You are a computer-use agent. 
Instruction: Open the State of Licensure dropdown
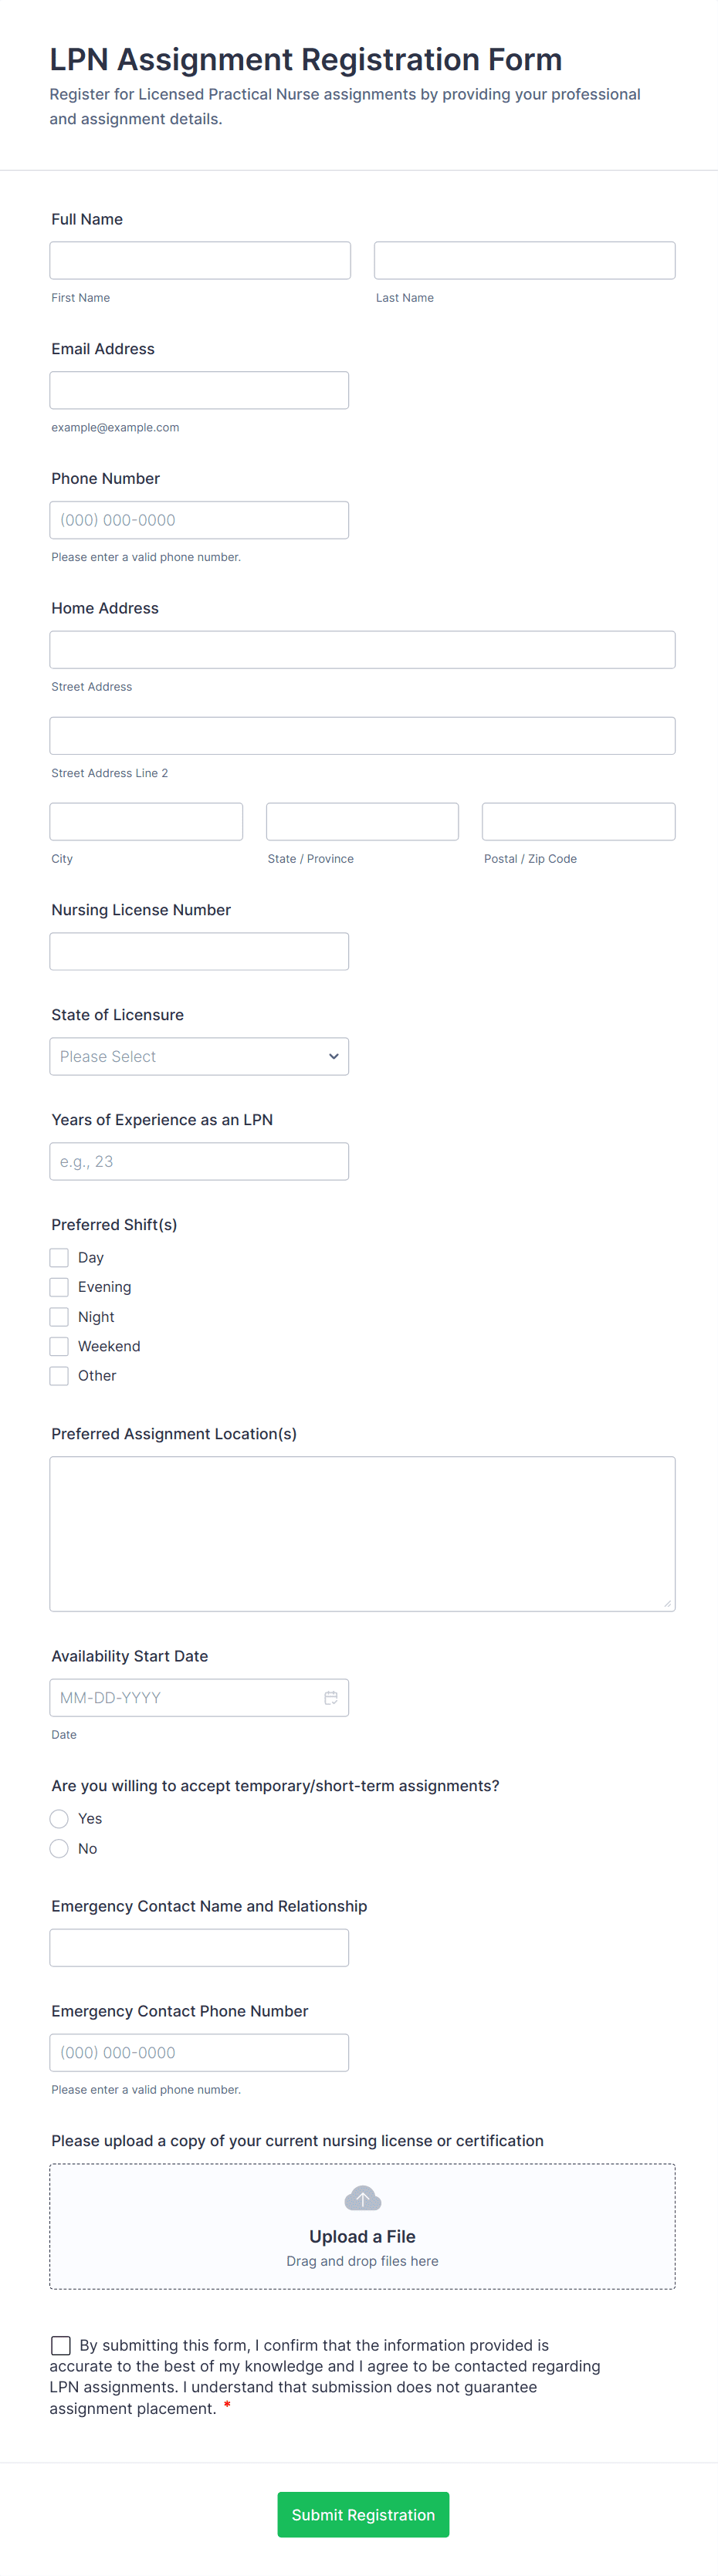[x=199, y=1056]
